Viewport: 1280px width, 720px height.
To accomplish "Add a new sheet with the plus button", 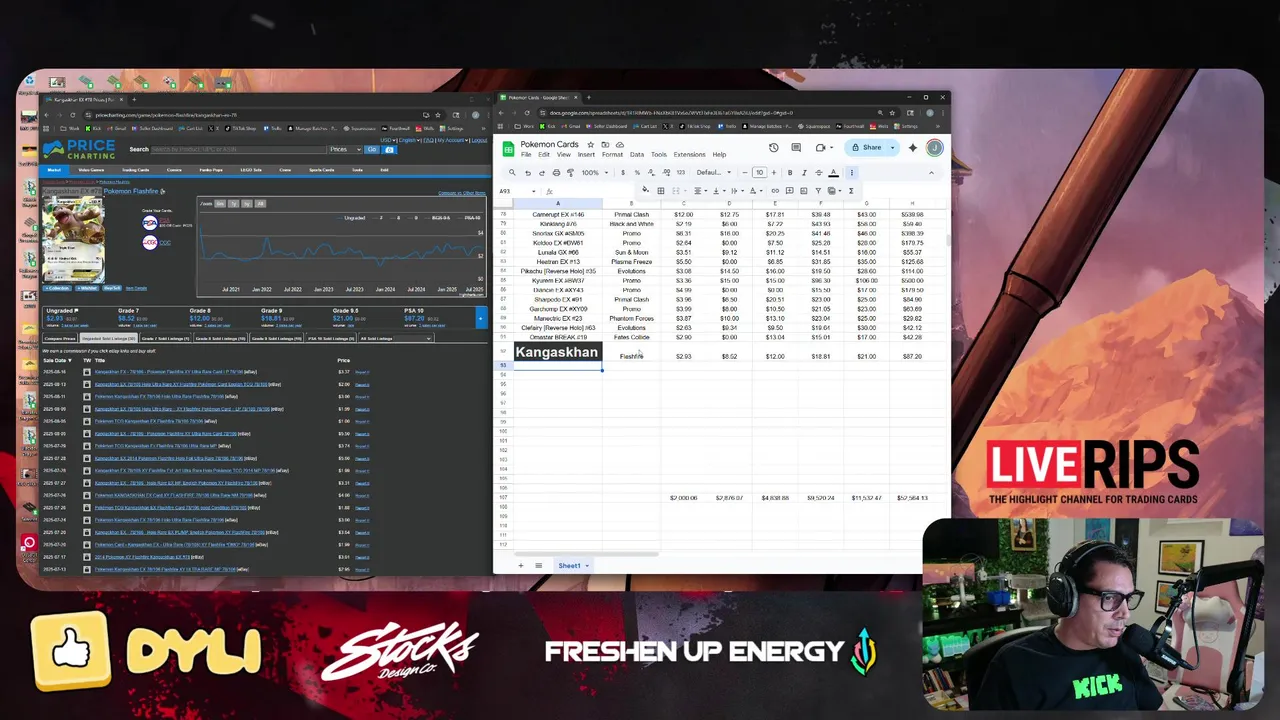I will (520, 566).
